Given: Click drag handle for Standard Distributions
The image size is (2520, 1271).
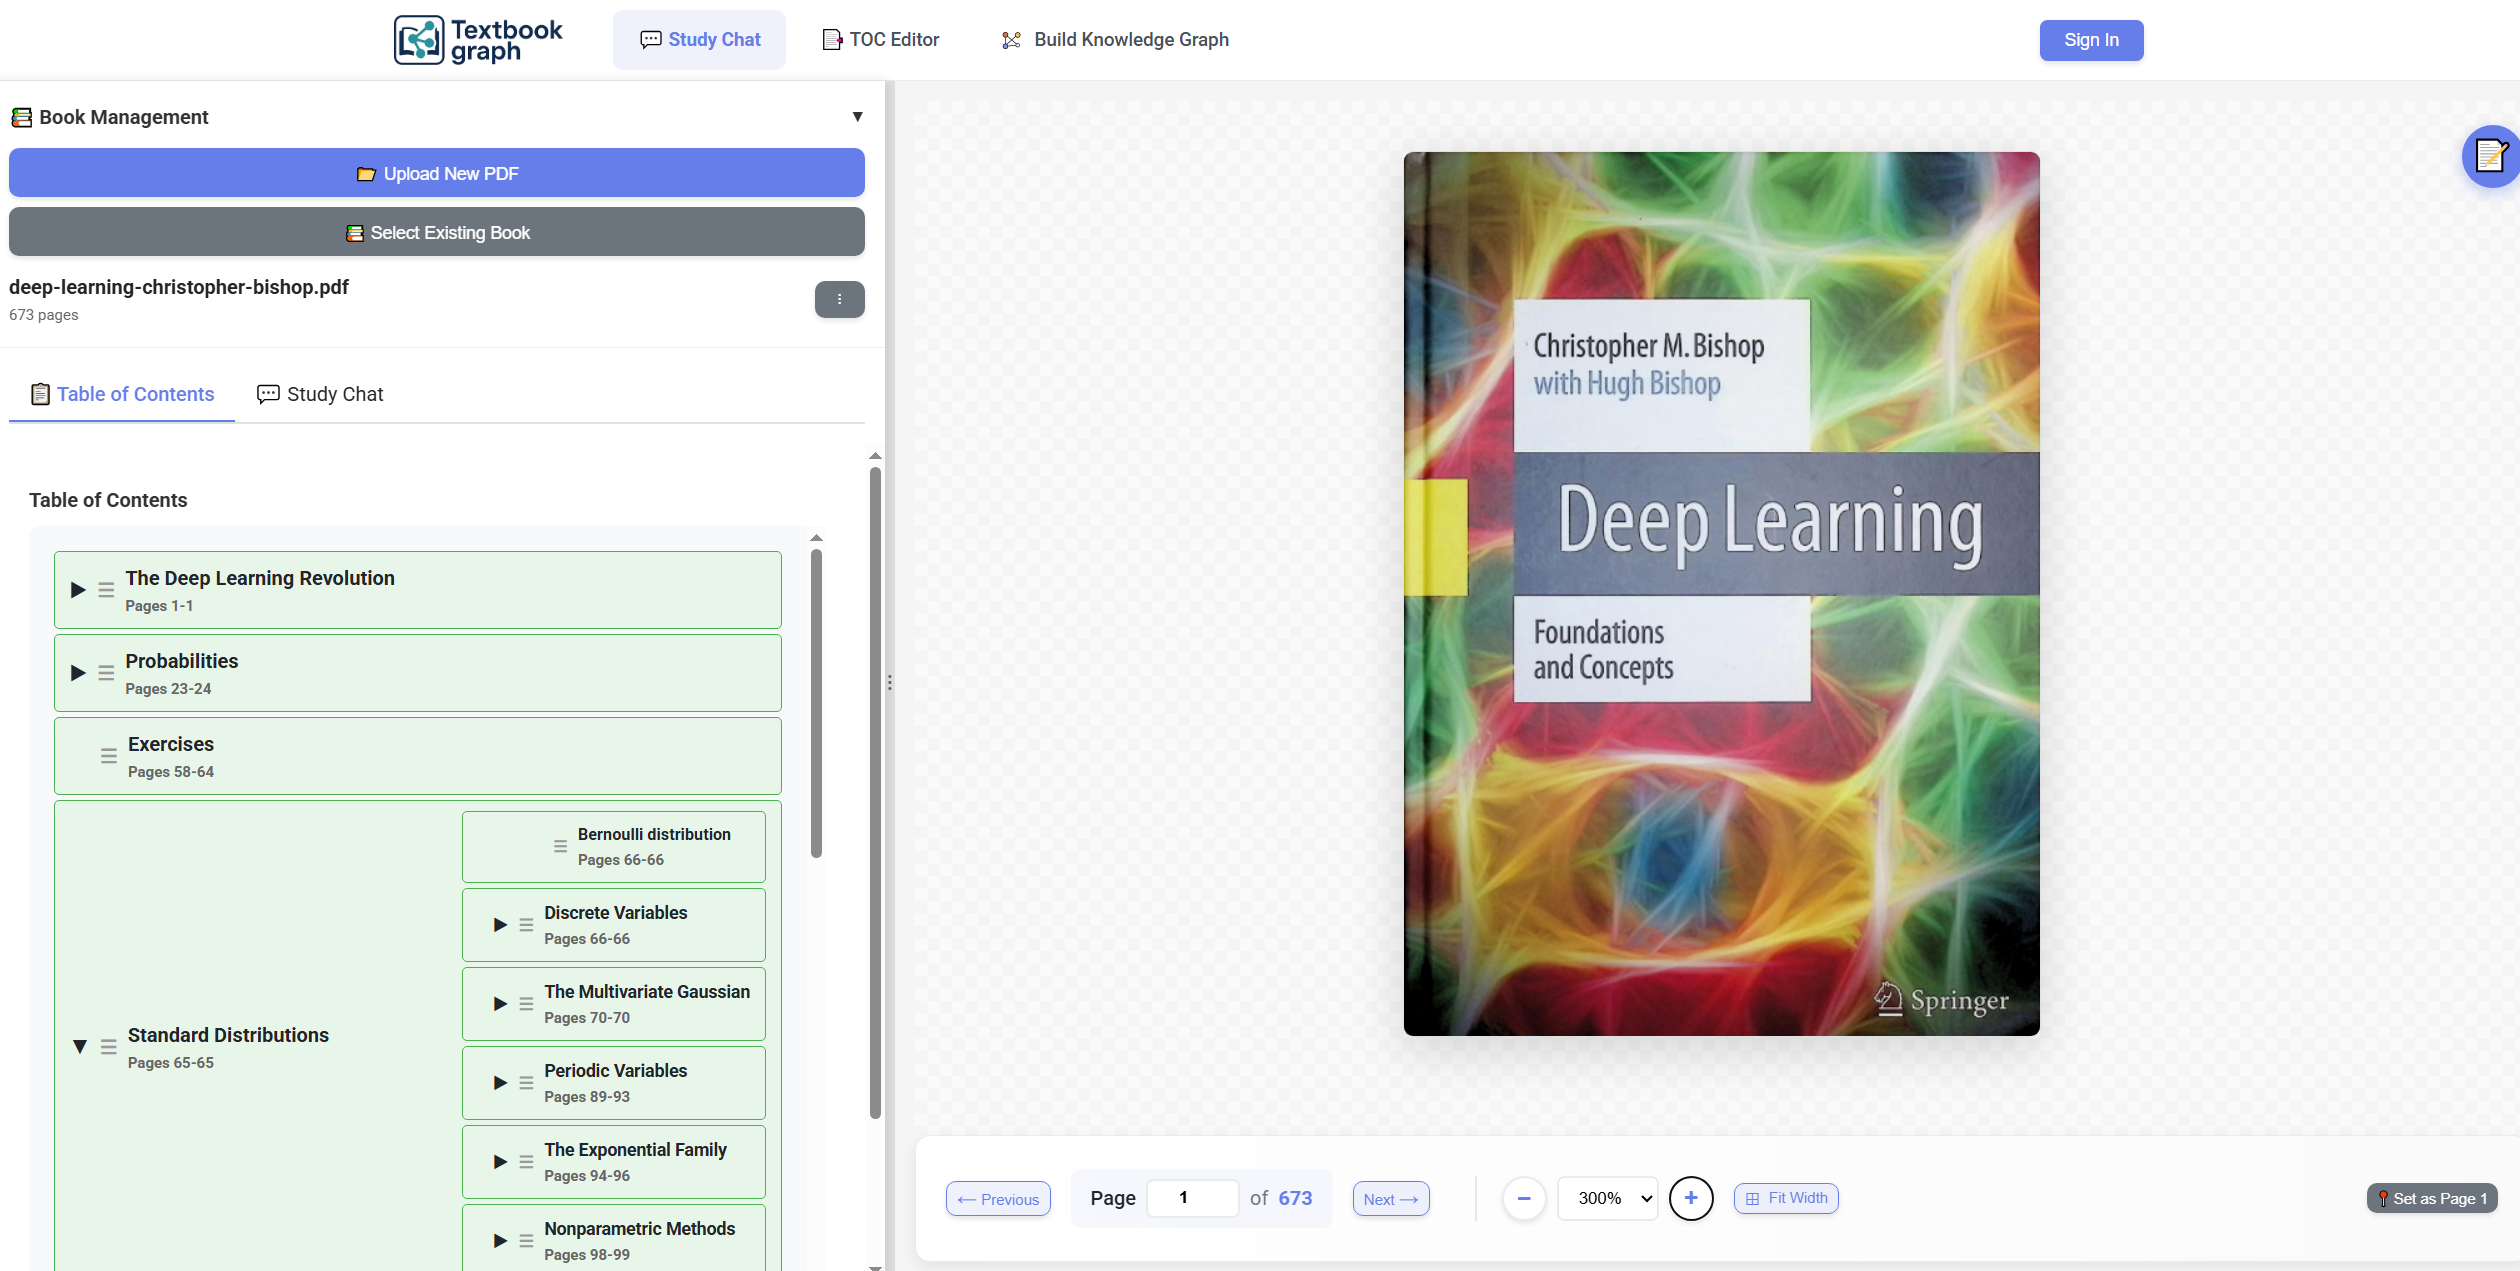Looking at the screenshot, I should tap(109, 1047).
